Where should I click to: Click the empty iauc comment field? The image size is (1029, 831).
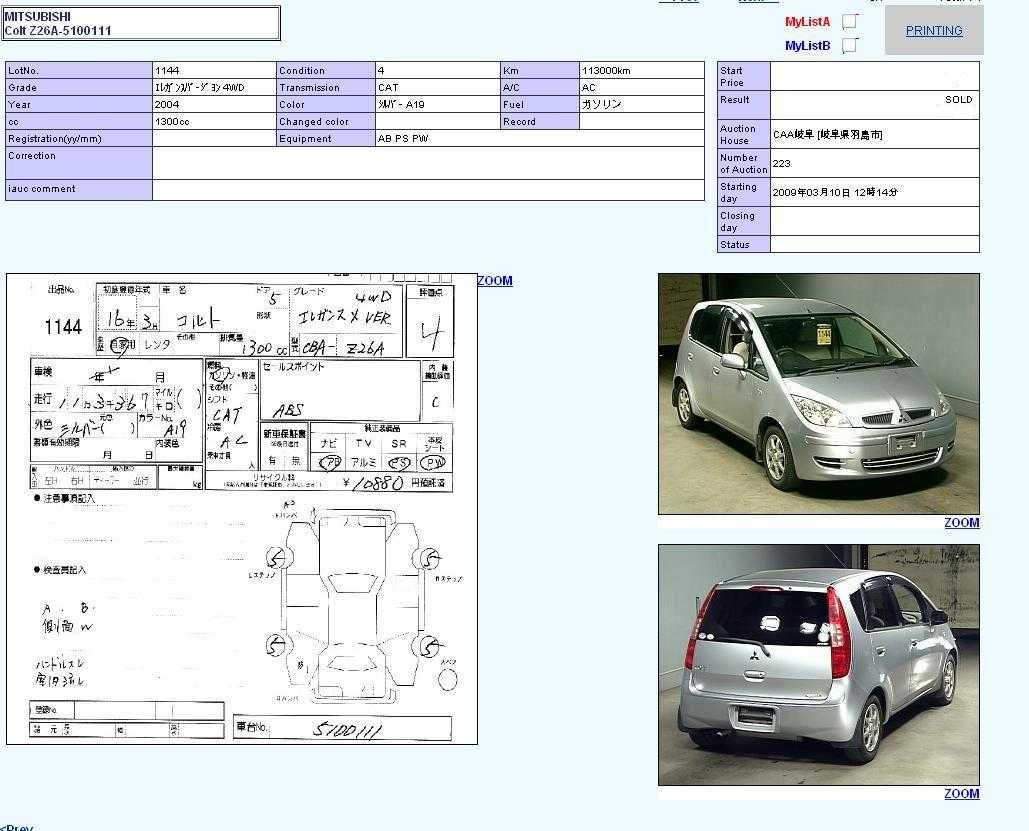click(x=428, y=190)
